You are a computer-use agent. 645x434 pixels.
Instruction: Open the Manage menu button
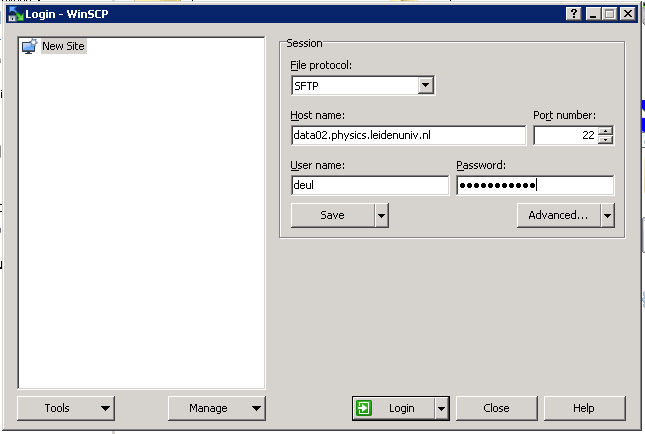[216, 408]
